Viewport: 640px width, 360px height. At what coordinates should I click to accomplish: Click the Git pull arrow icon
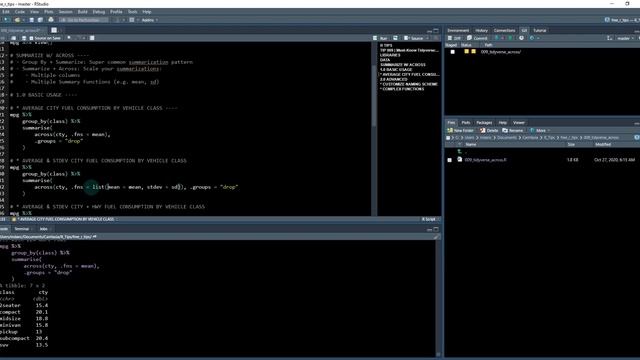point(497,38)
